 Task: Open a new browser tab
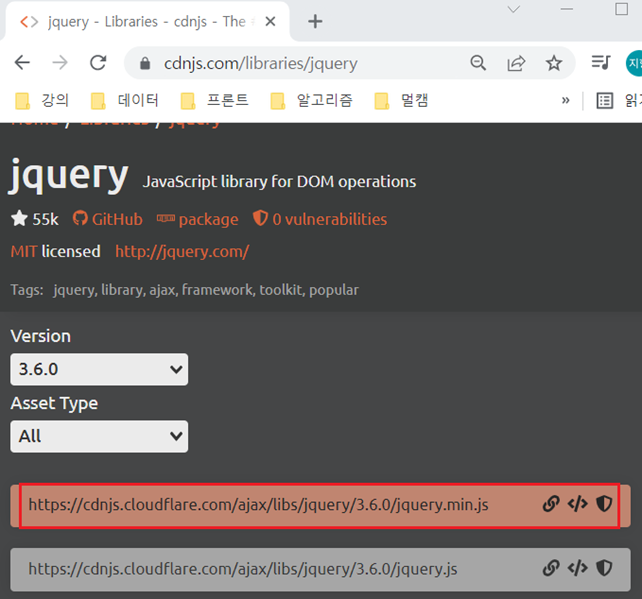pyautogui.click(x=315, y=21)
